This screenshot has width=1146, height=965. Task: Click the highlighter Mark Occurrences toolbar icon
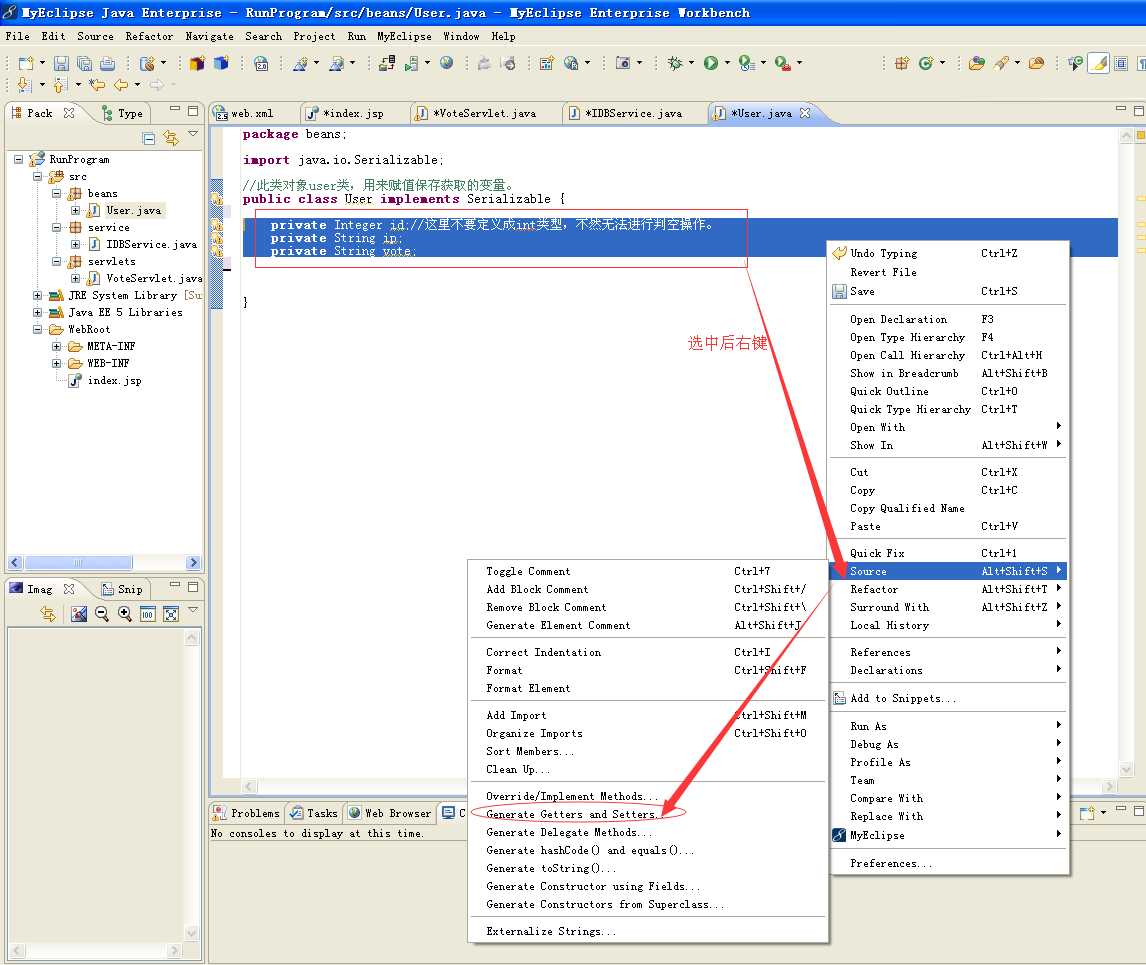pos(1098,64)
